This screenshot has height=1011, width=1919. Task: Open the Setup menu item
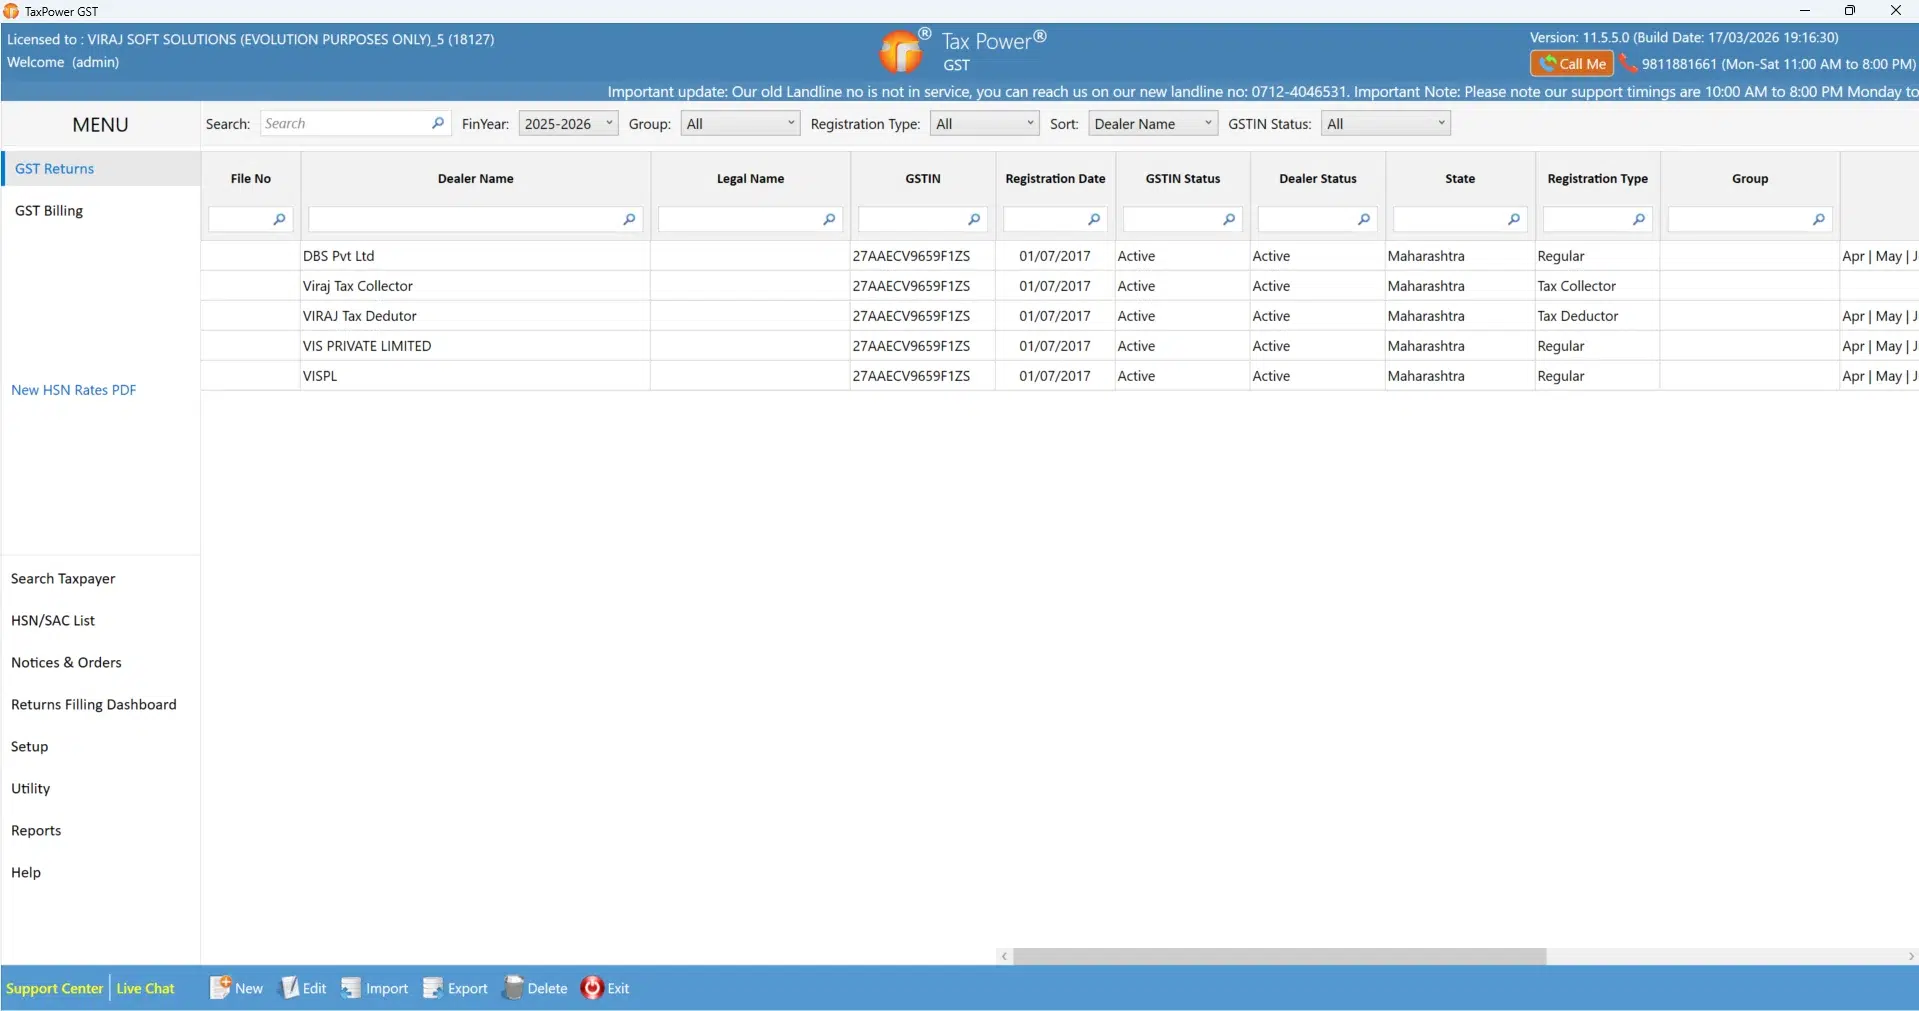pos(30,747)
